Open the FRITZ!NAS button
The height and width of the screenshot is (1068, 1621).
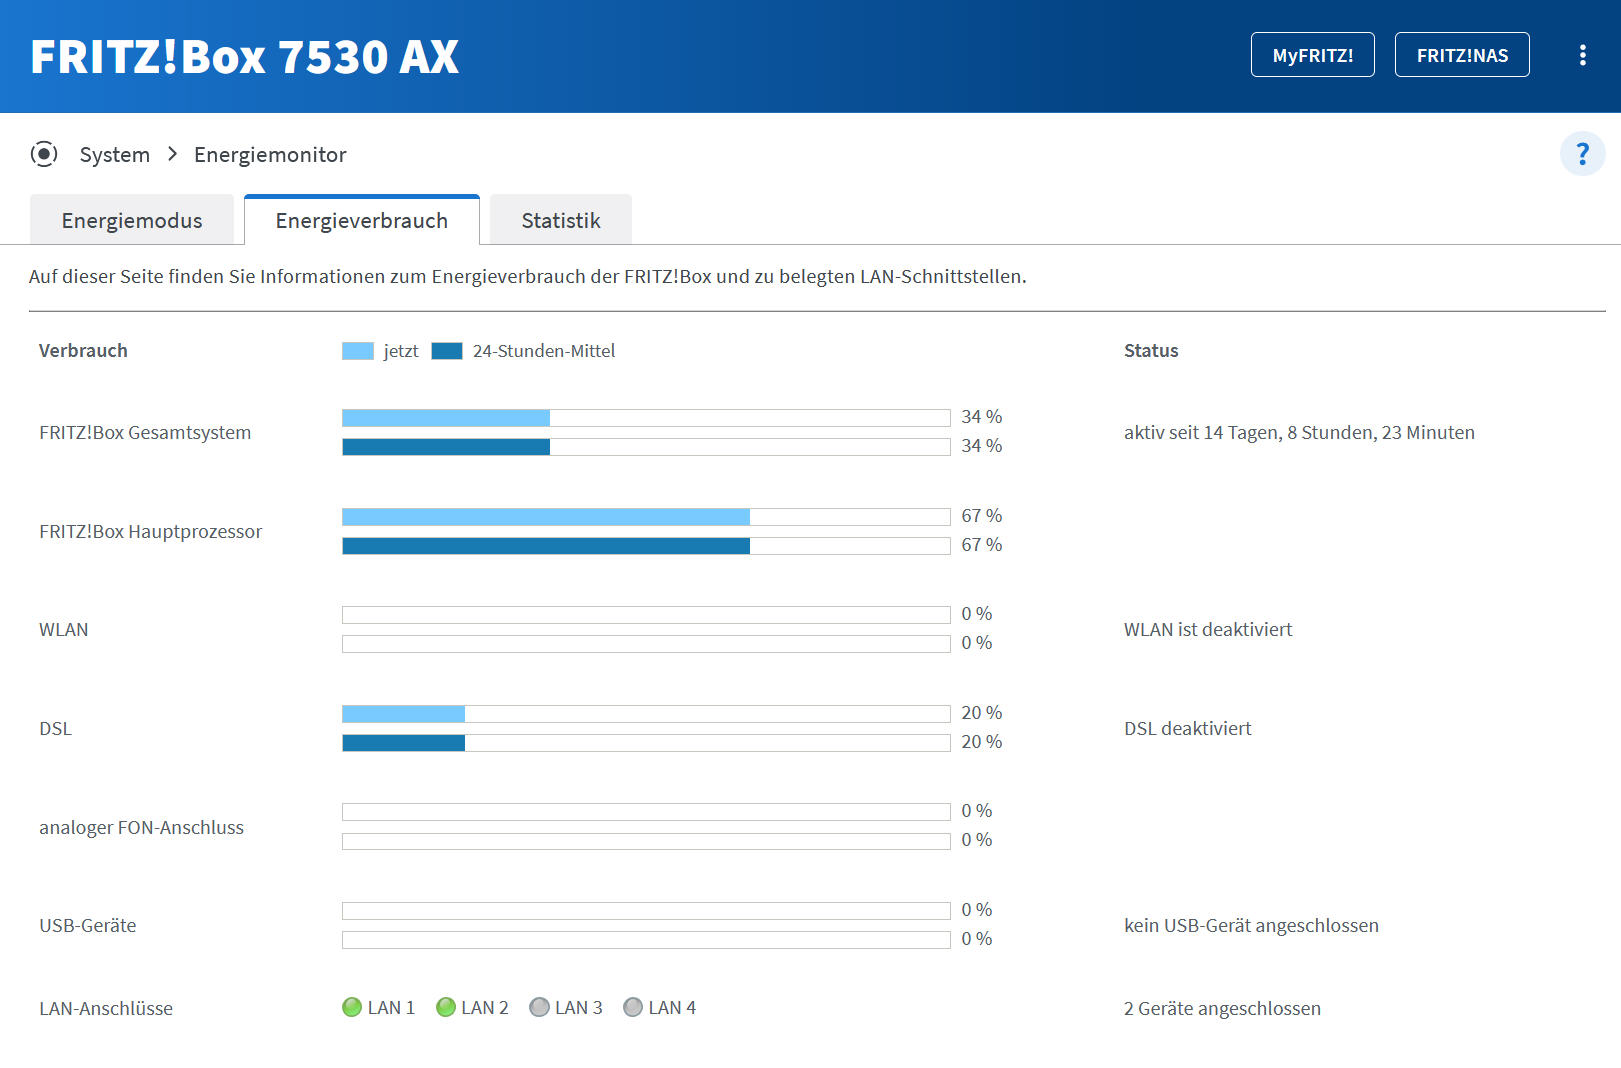click(x=1462, y=55)
